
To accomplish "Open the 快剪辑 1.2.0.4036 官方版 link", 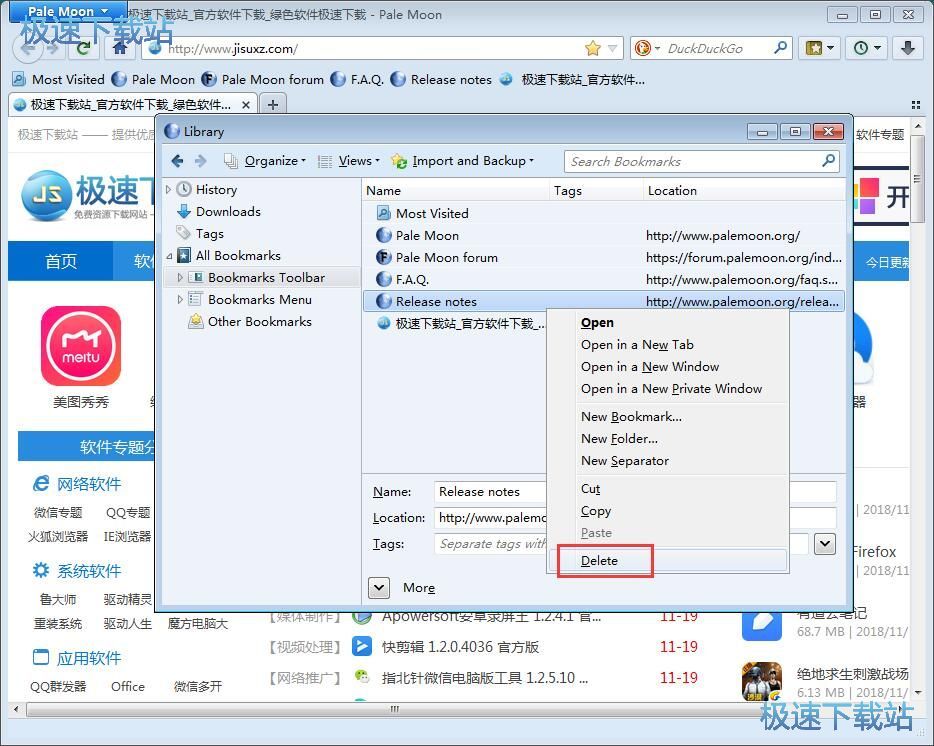I will tap(460, 646).
